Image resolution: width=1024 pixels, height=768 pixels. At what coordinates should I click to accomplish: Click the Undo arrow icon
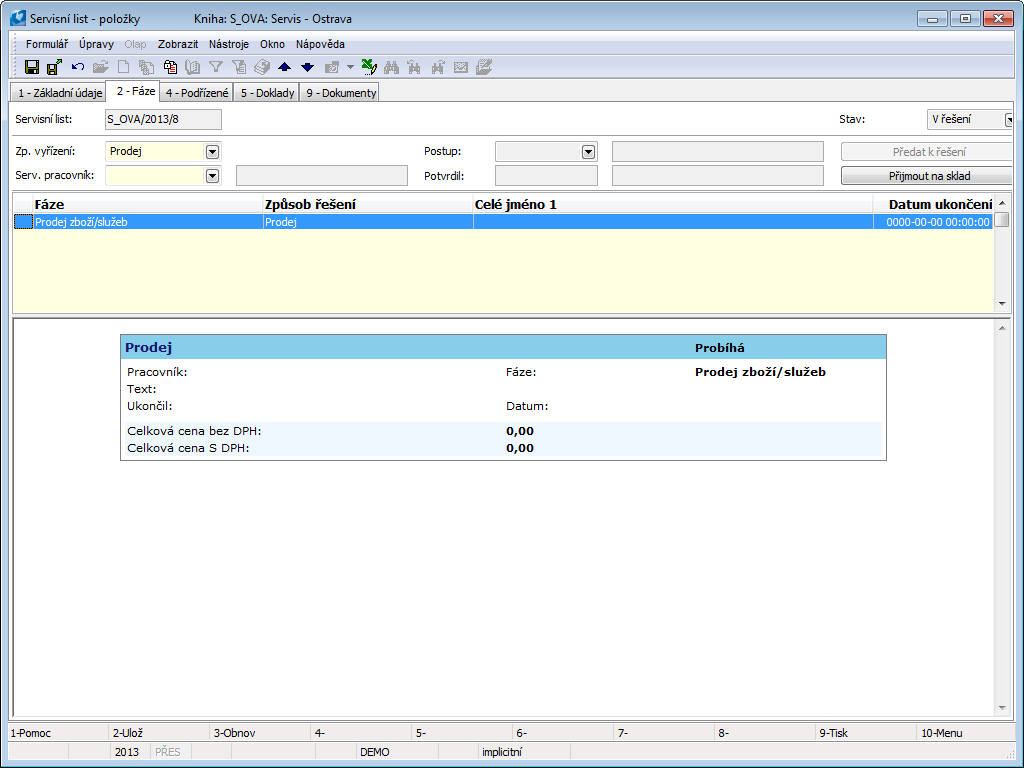[x=78, y=67]
